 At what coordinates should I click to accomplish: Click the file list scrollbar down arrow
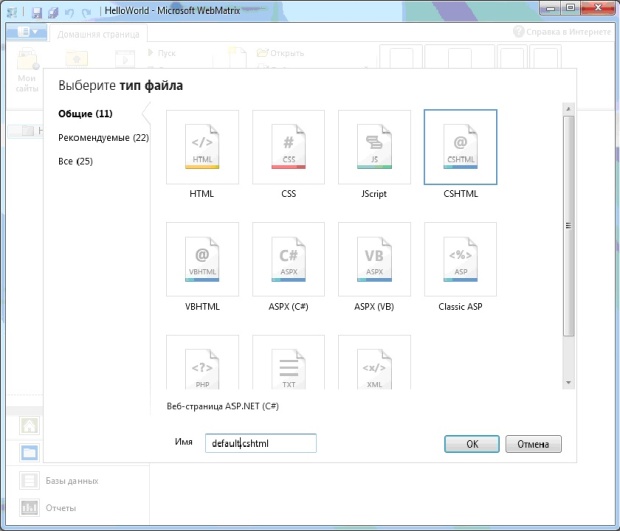[x=568, y=383]
